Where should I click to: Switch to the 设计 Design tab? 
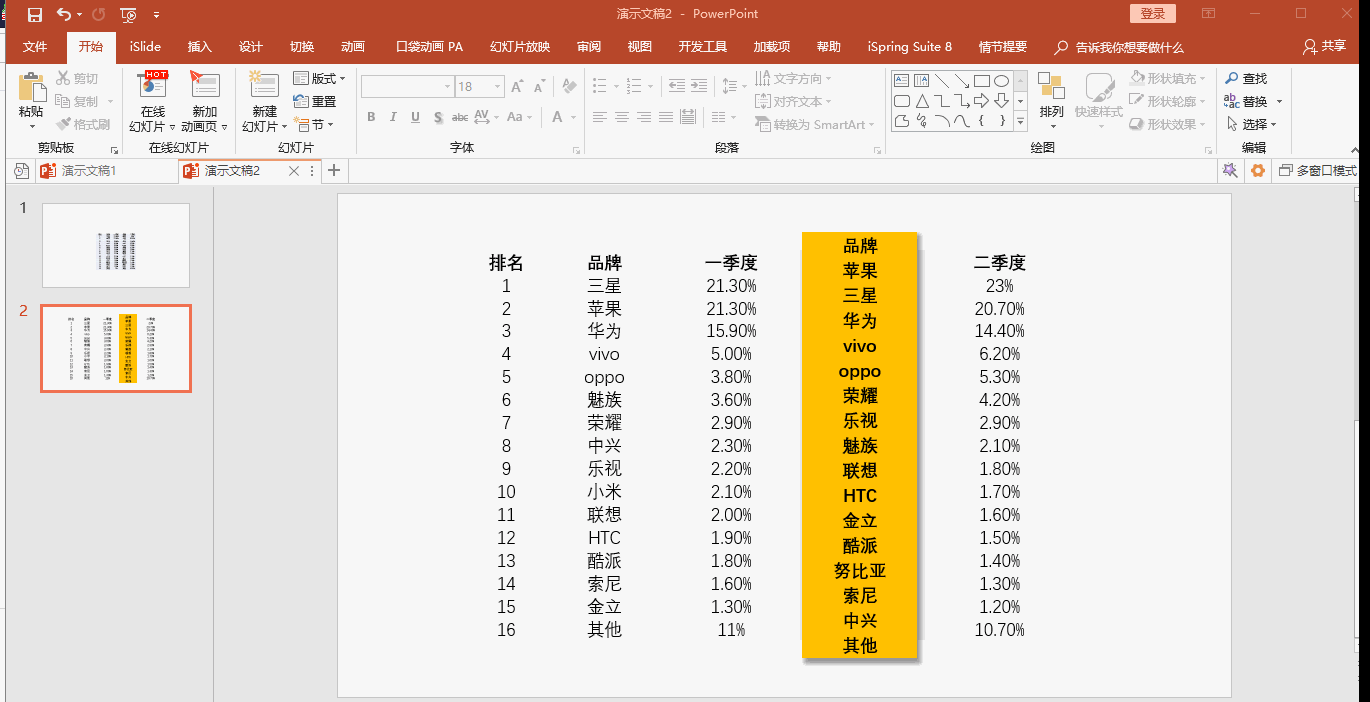[x=251, y=47]
